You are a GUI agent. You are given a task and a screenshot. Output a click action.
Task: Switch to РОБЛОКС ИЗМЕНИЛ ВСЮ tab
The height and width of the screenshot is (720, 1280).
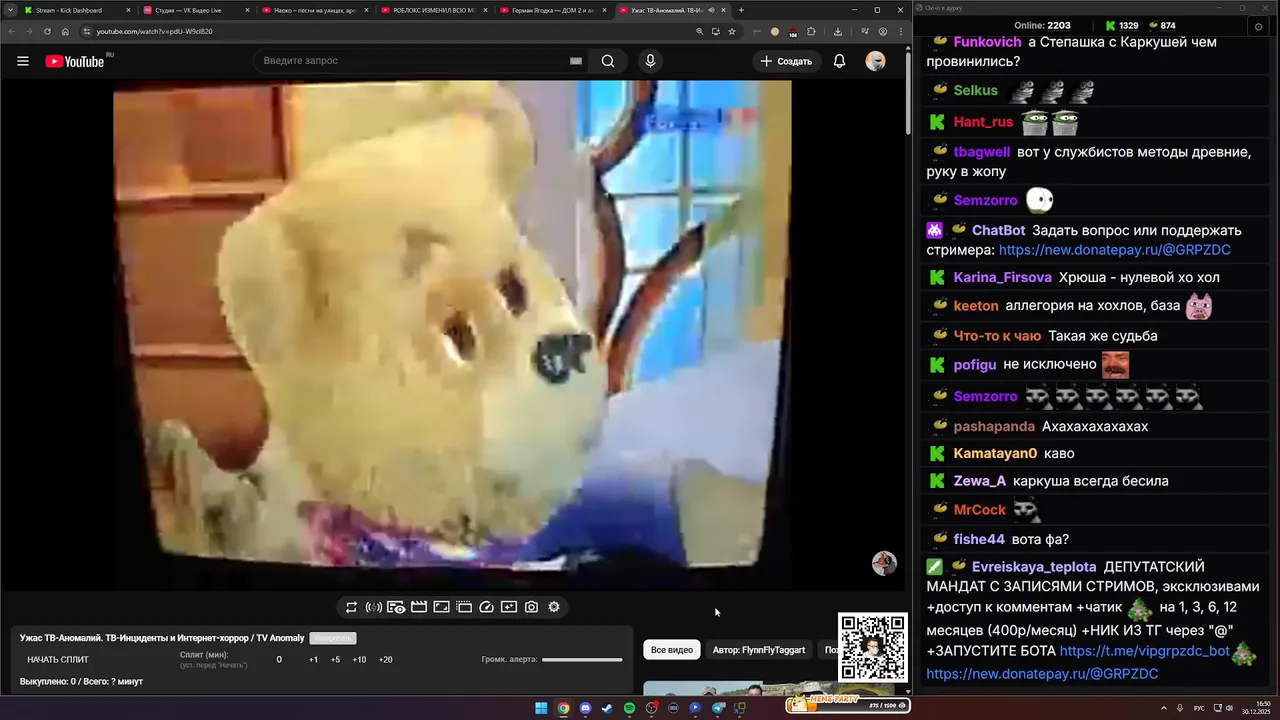coord(433,10)
